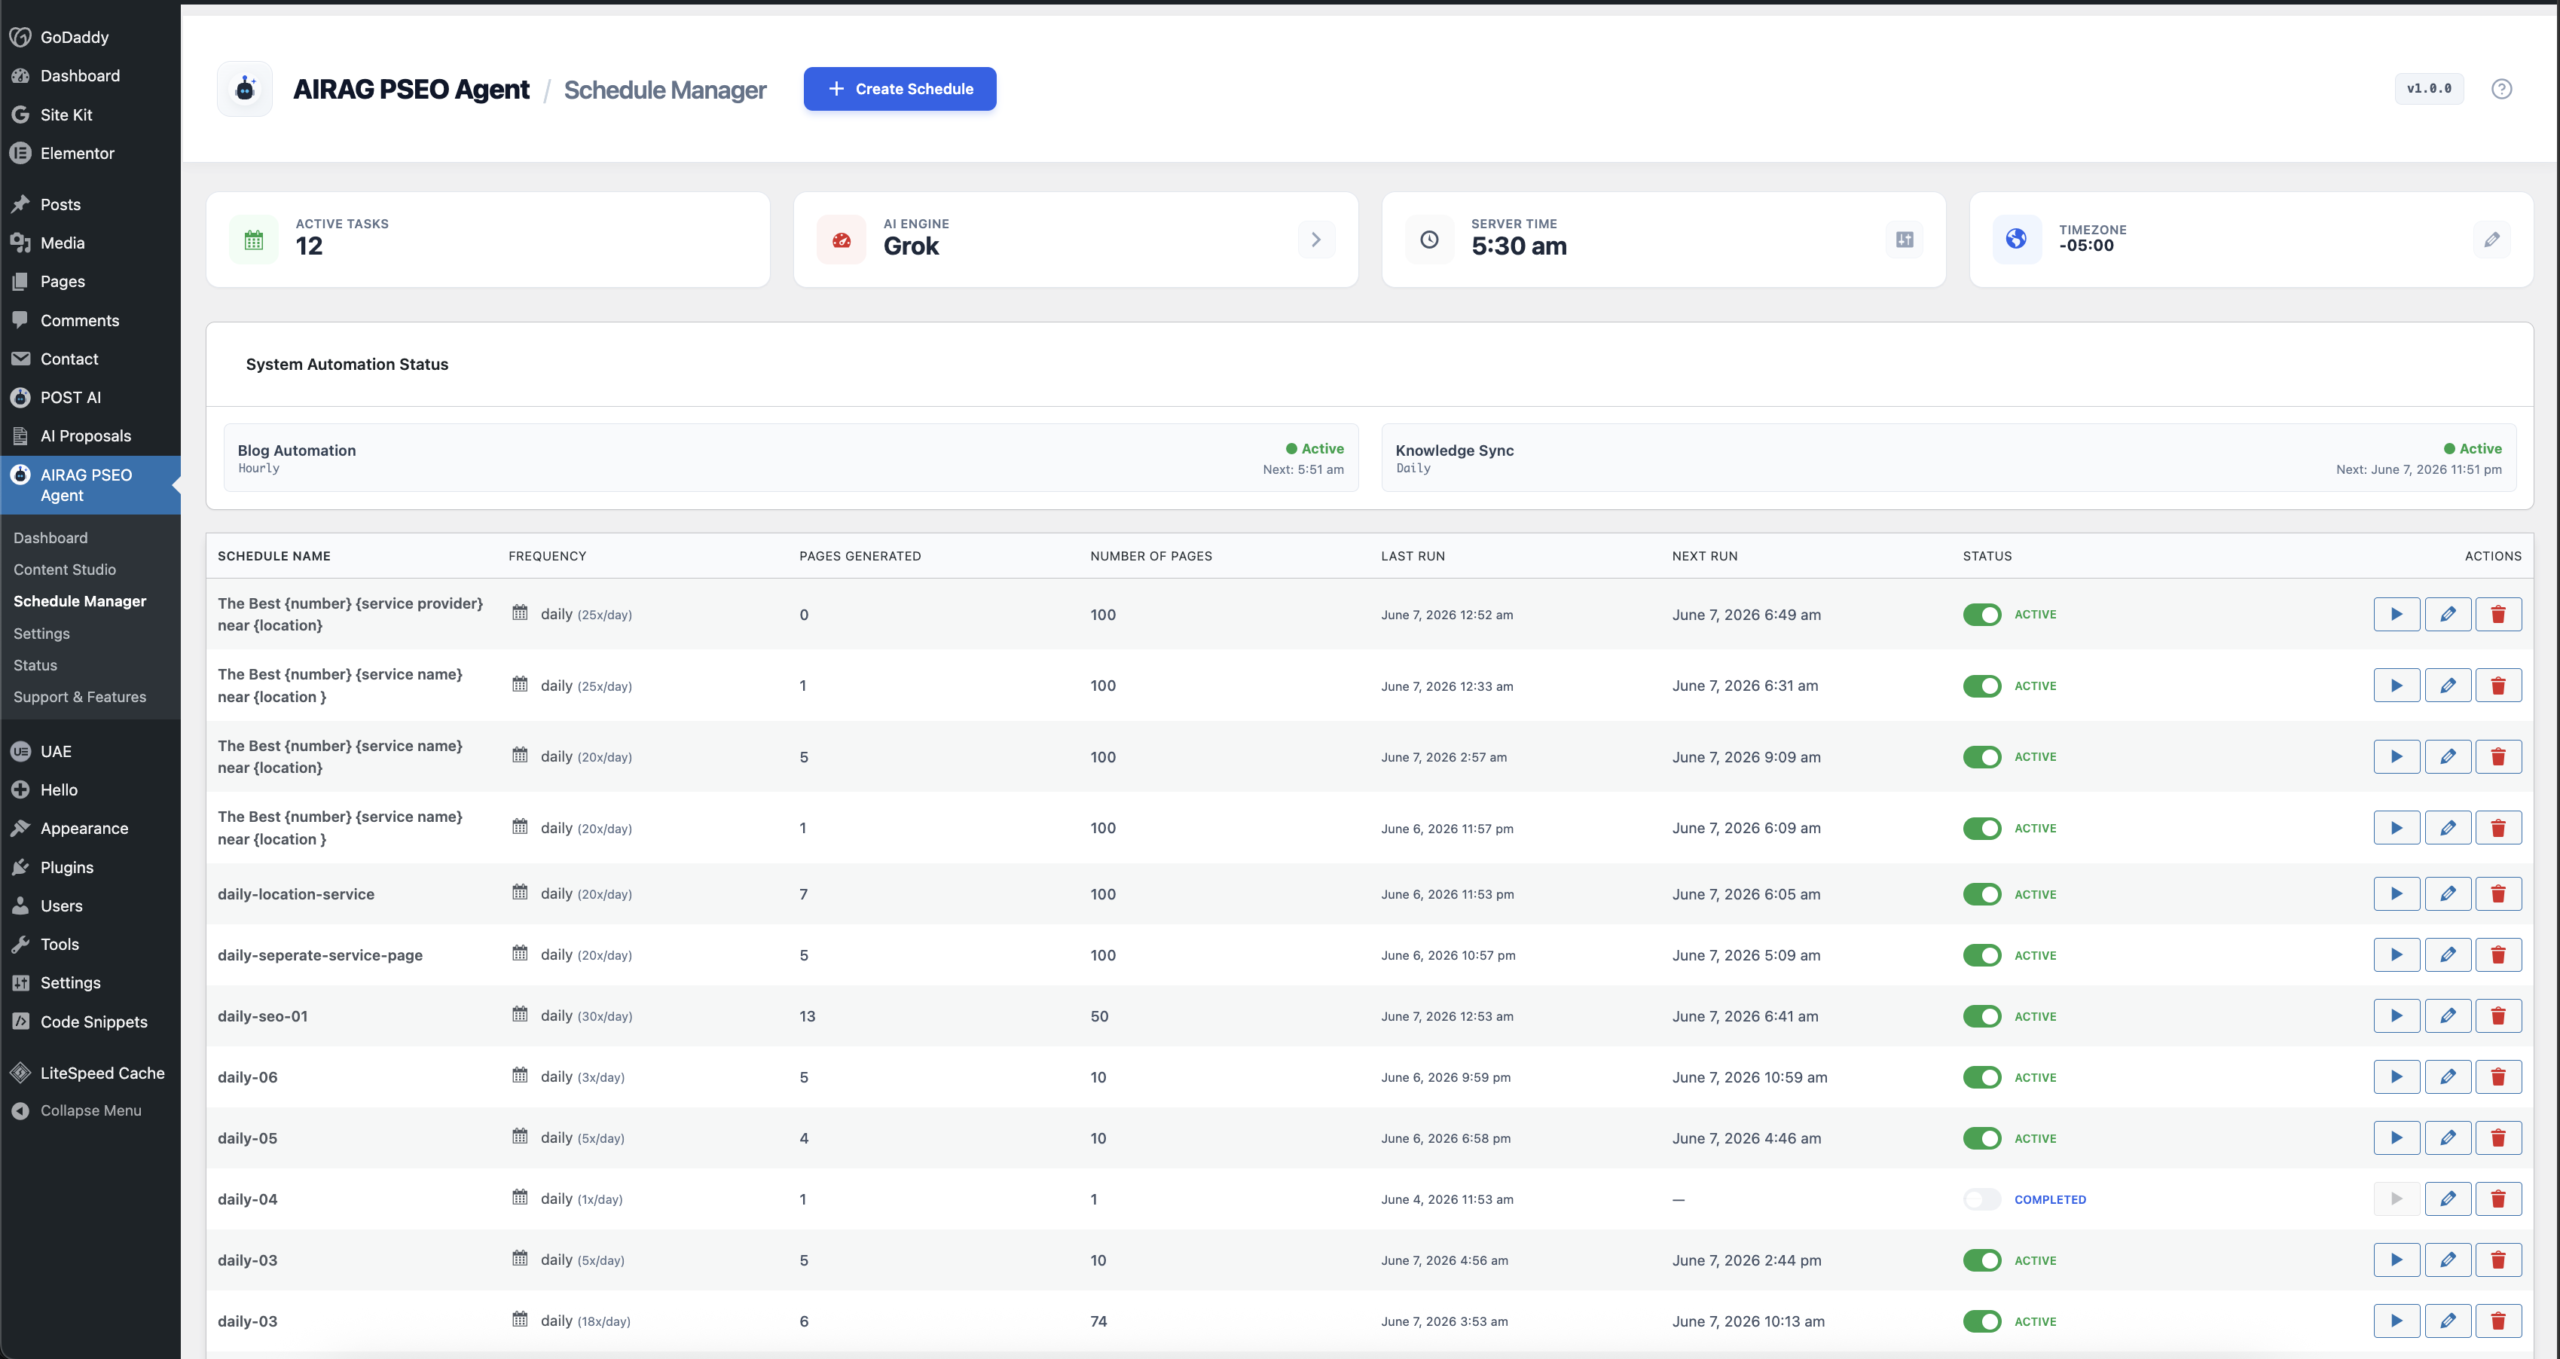Screen dimensions: 2560x1359
Task: Open Site Kit from sidebar
Action: coord(66,115)
